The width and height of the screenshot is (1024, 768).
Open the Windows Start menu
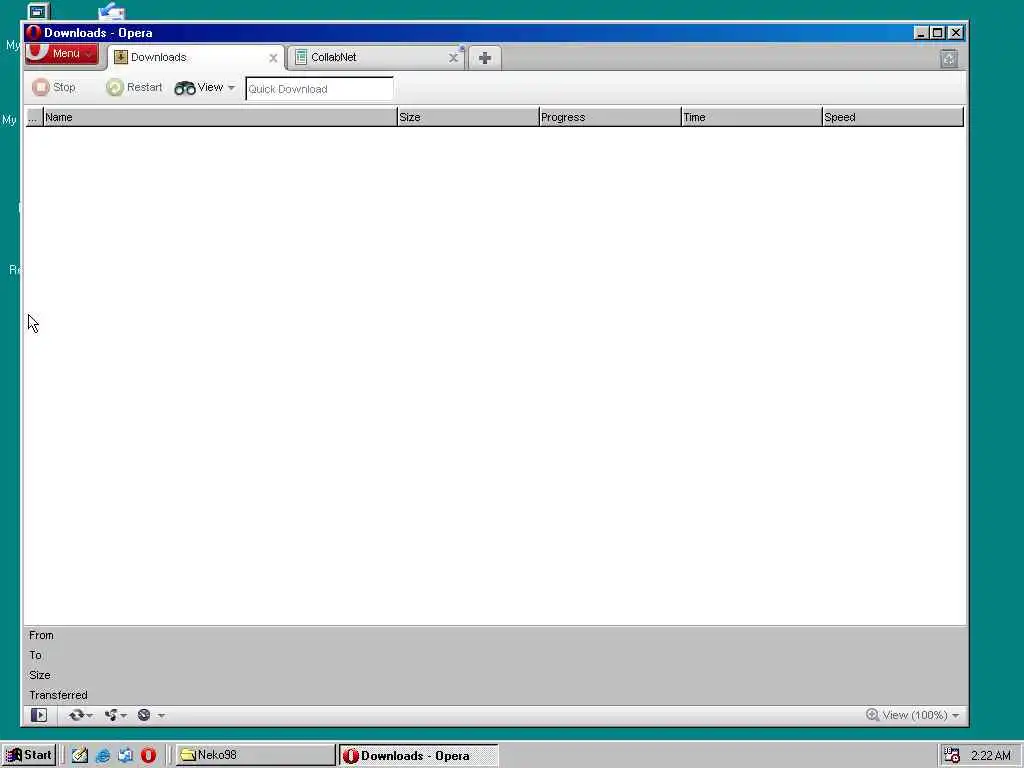(x=29, y=755)
